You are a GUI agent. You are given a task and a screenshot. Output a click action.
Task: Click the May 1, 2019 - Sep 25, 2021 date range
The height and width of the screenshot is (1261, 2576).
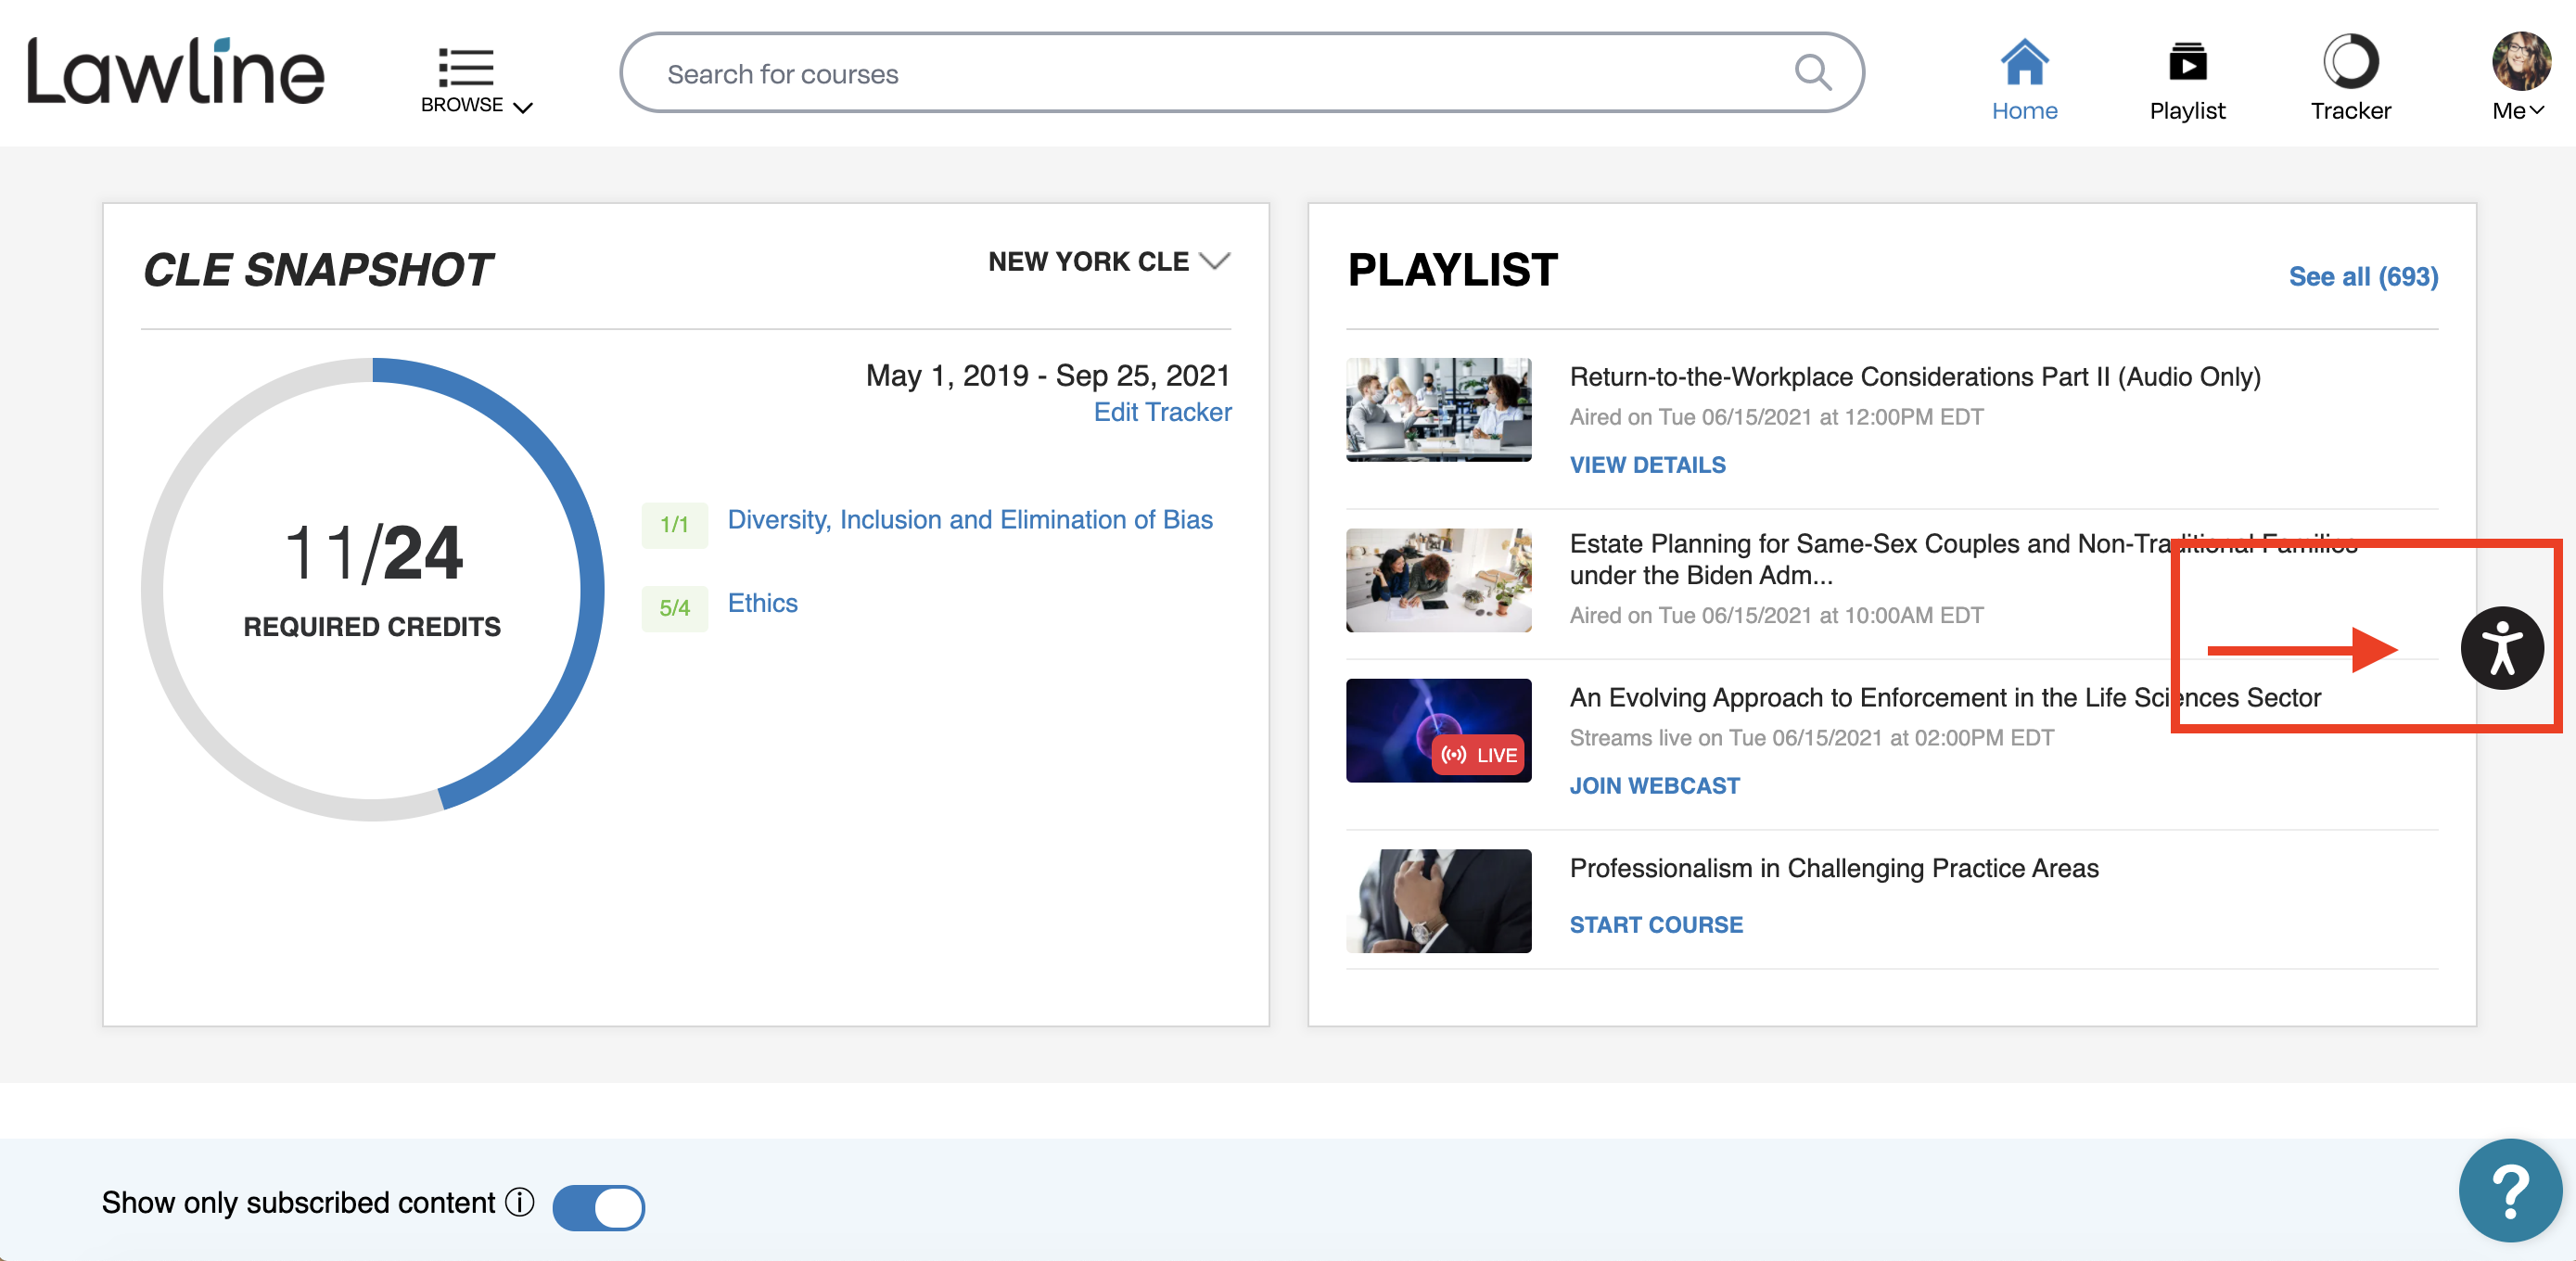coord(1047,376)
